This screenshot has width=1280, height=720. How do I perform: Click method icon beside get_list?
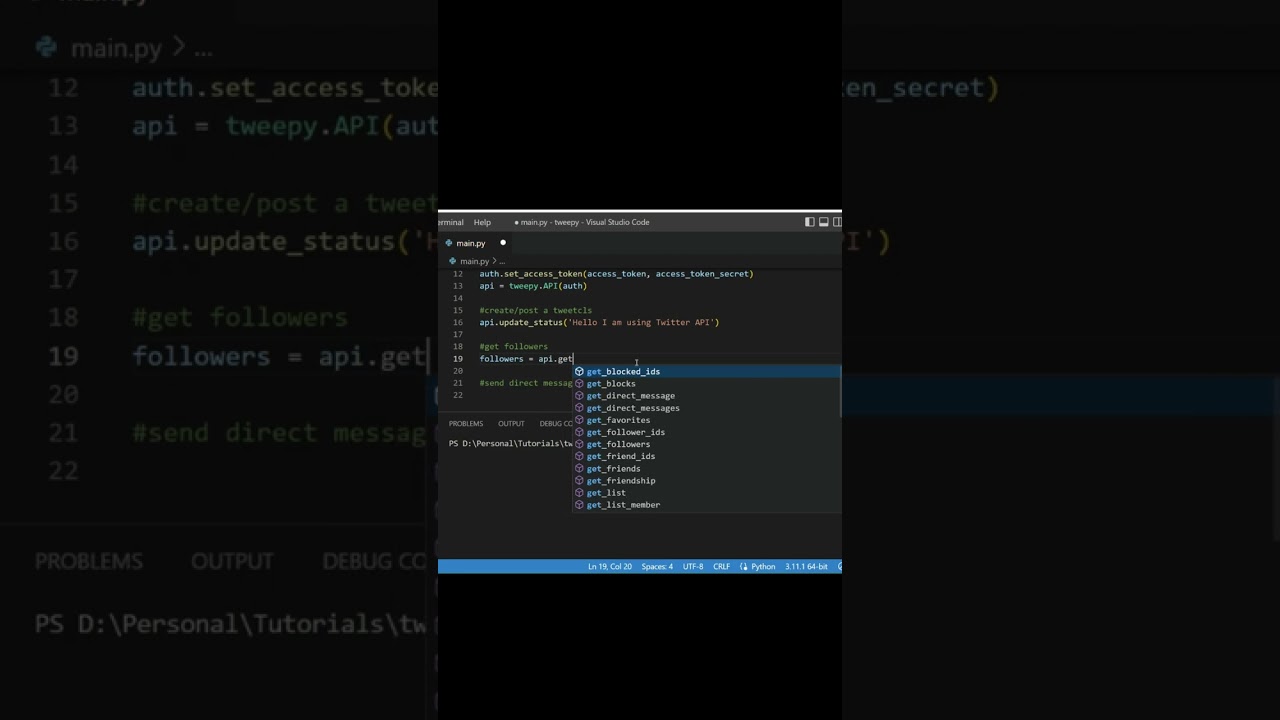tap(579, 492)
